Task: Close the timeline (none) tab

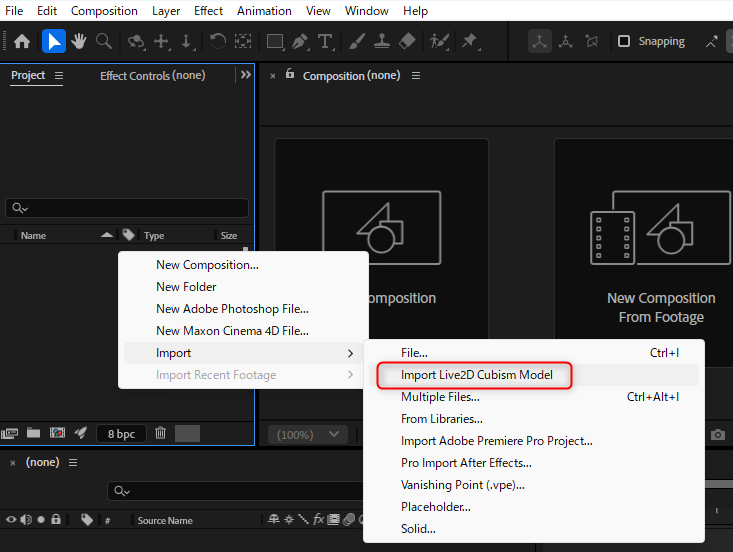Action: pos(13,463)
